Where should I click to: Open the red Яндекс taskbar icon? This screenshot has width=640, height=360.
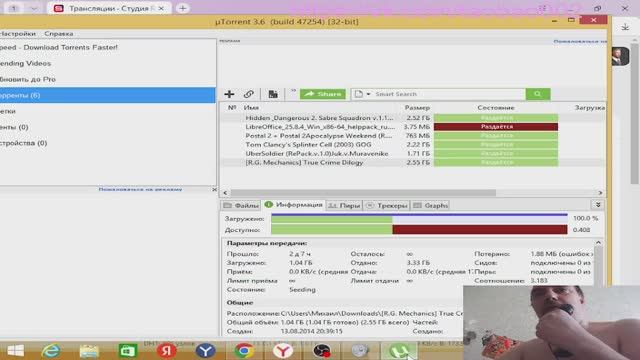[166, 351]
